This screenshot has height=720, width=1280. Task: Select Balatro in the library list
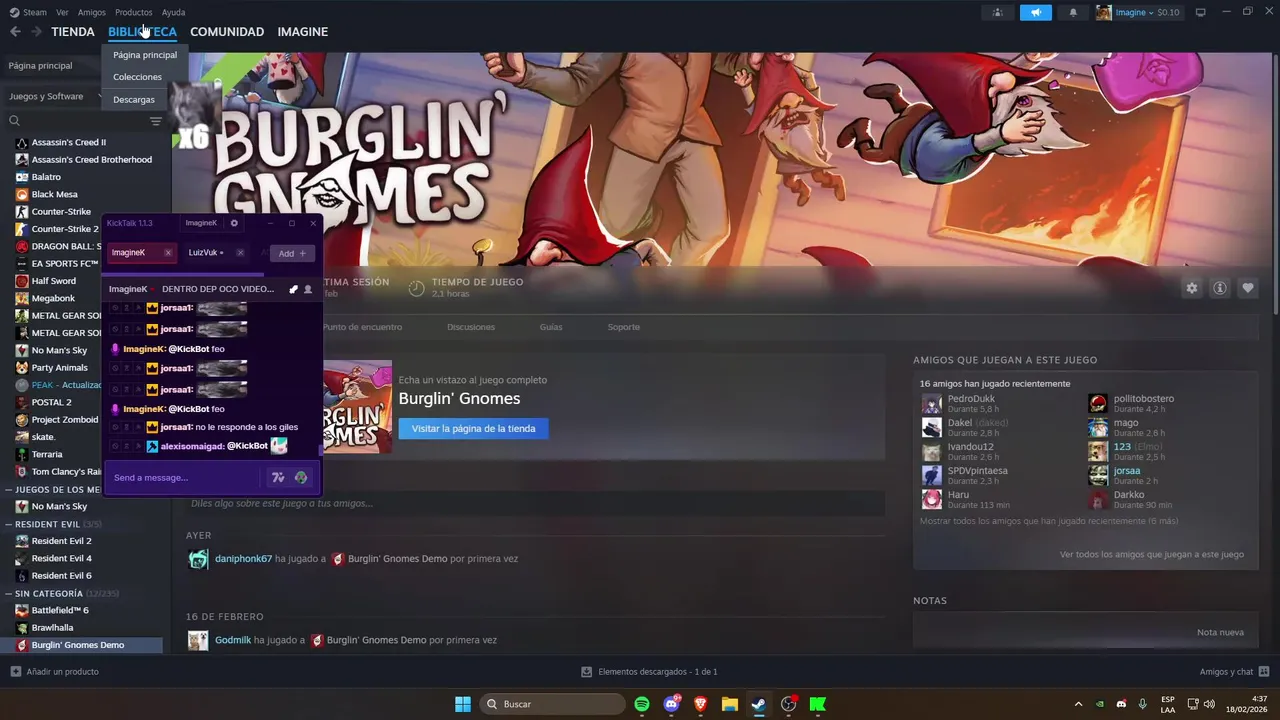click(x=46, y=177)
